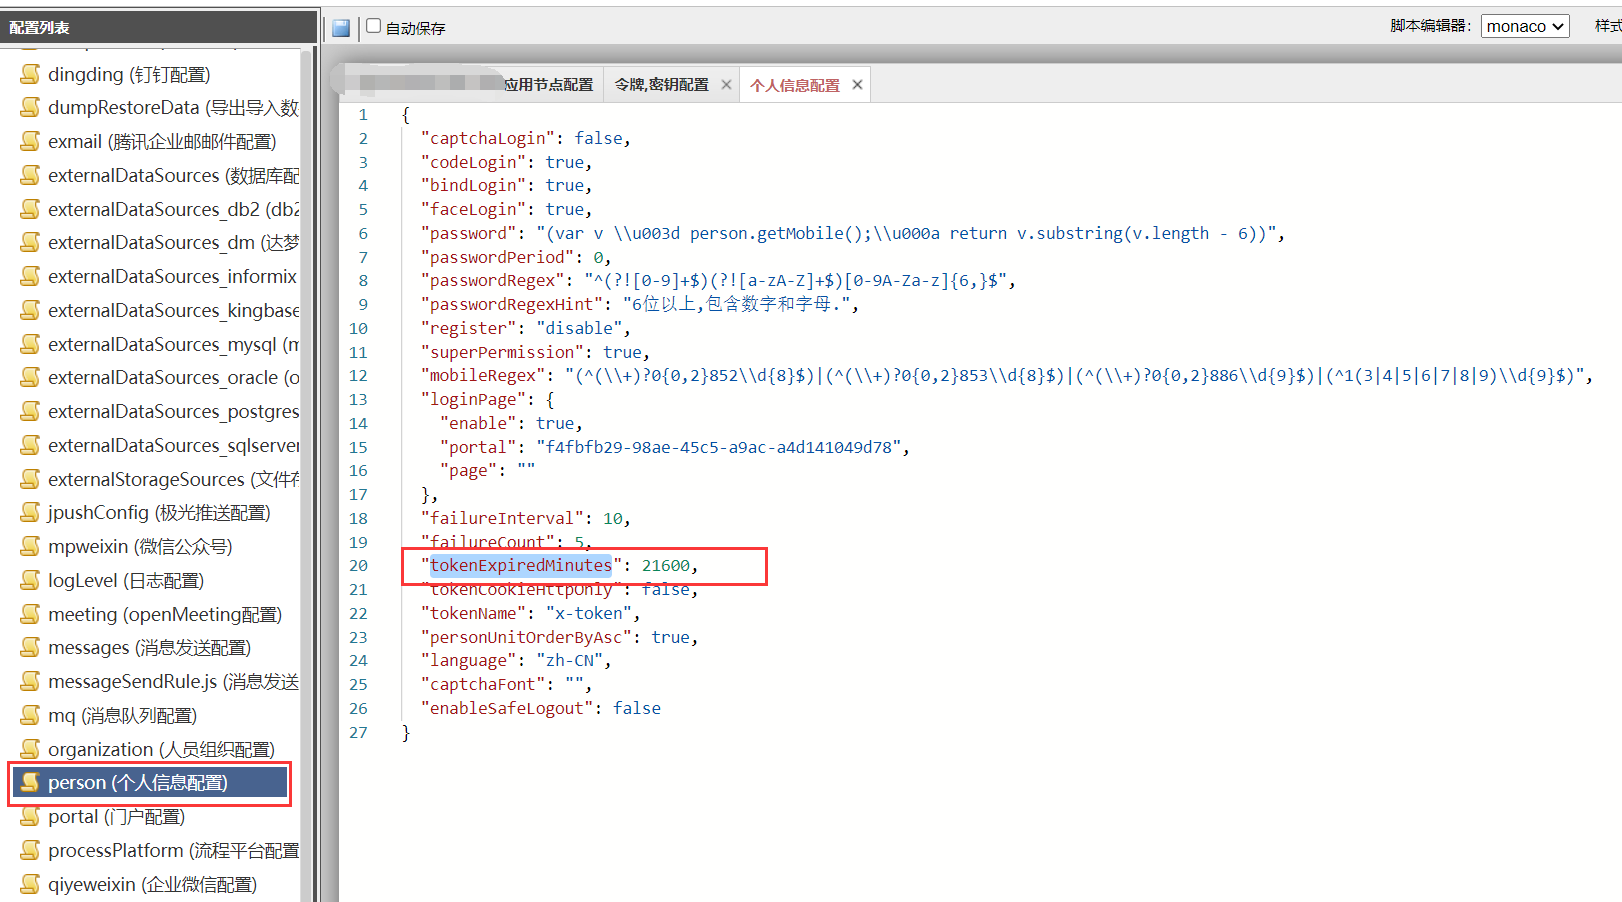Click the icon beside externalDataSources_dm

click(31, 242)
